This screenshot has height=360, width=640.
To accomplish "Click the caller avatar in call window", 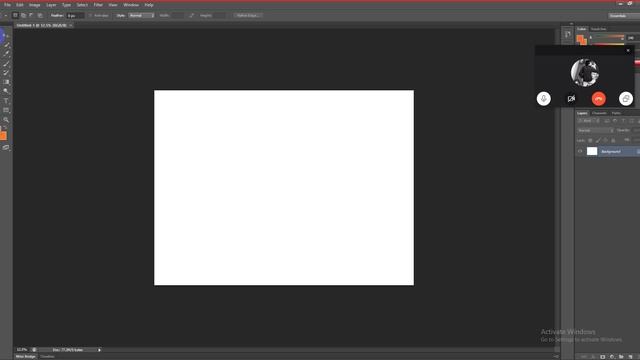I will click(584, 73).
